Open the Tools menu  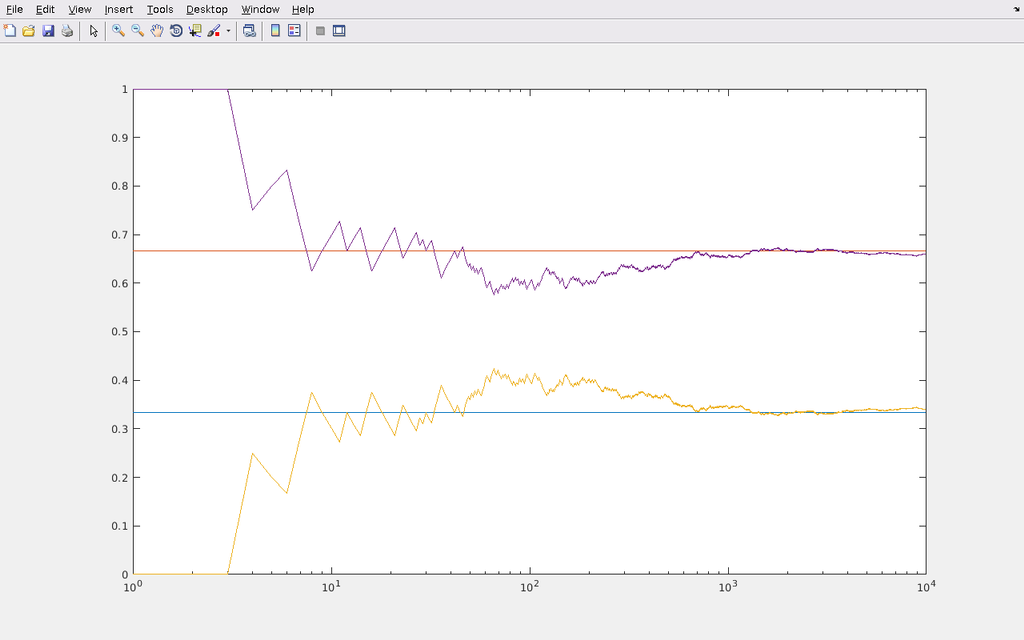[159, 9]
